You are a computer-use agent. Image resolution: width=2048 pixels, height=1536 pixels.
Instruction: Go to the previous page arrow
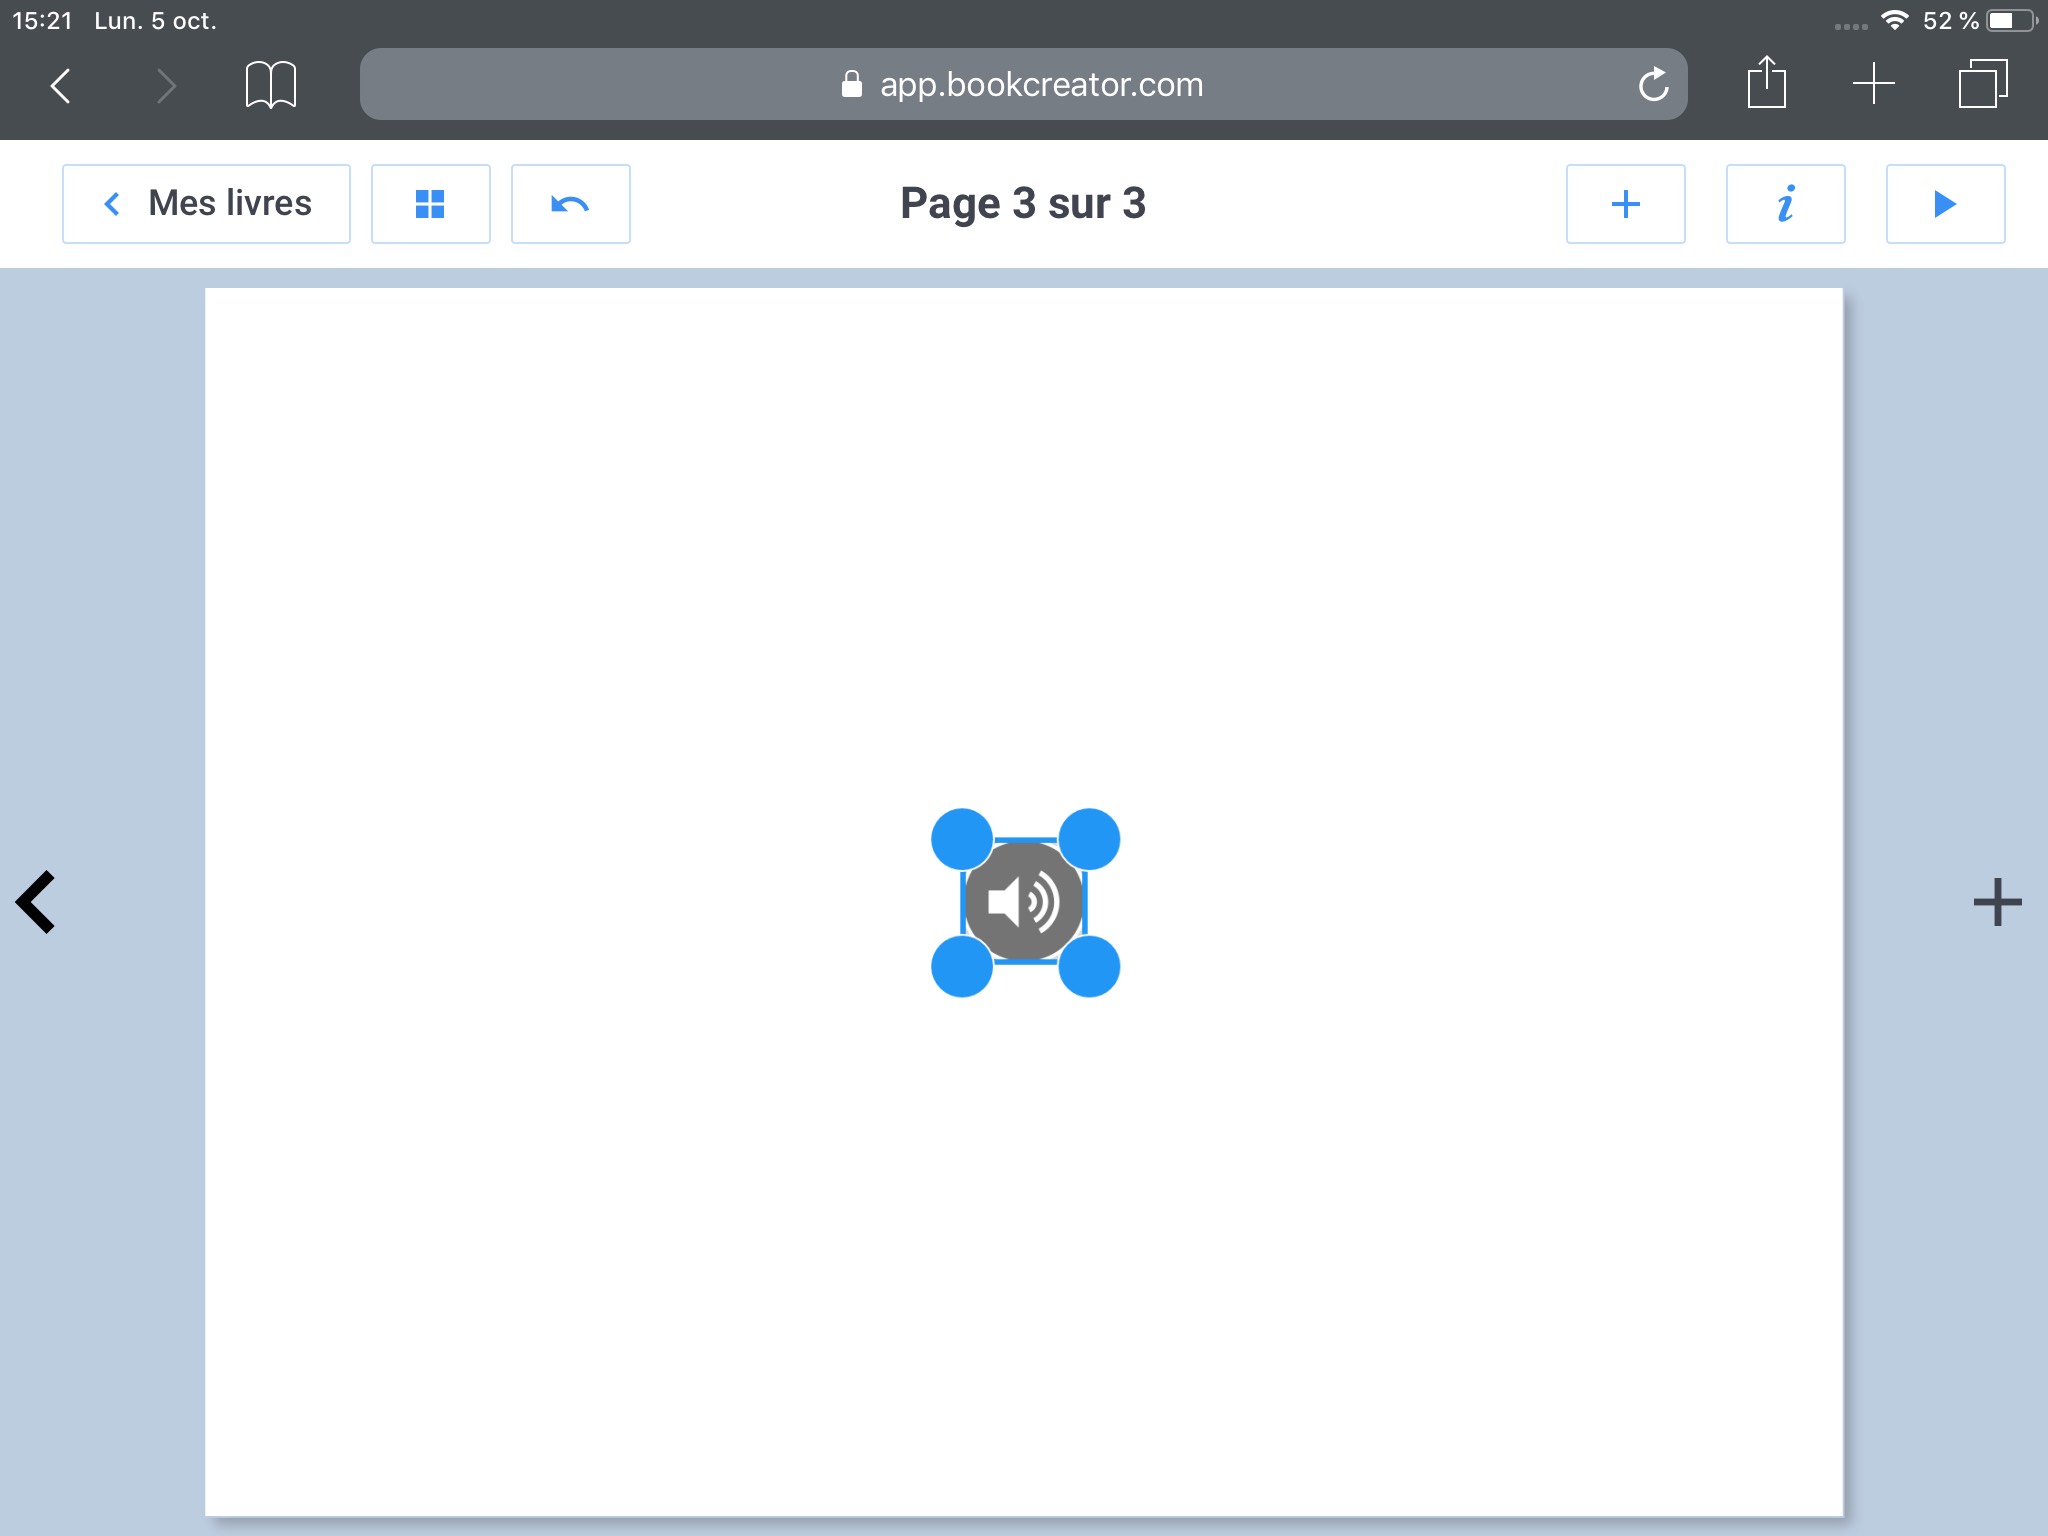[x=37, y=902]
